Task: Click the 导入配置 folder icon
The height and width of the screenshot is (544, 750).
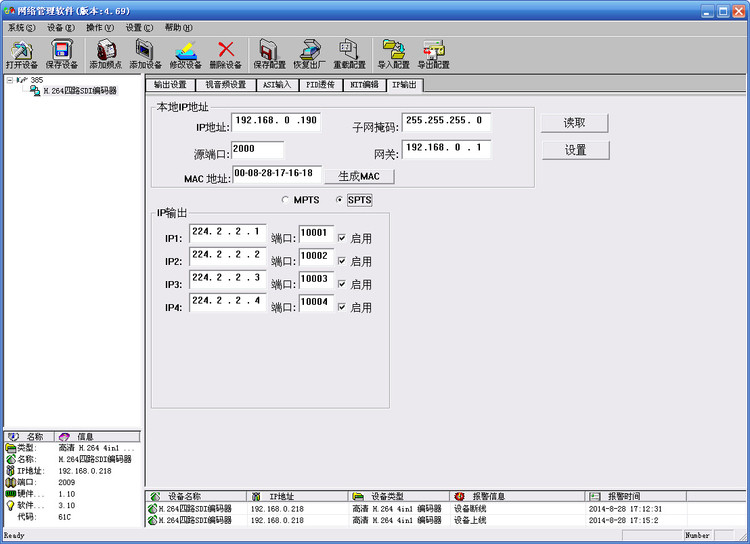Action: click(x=394, y=50)
